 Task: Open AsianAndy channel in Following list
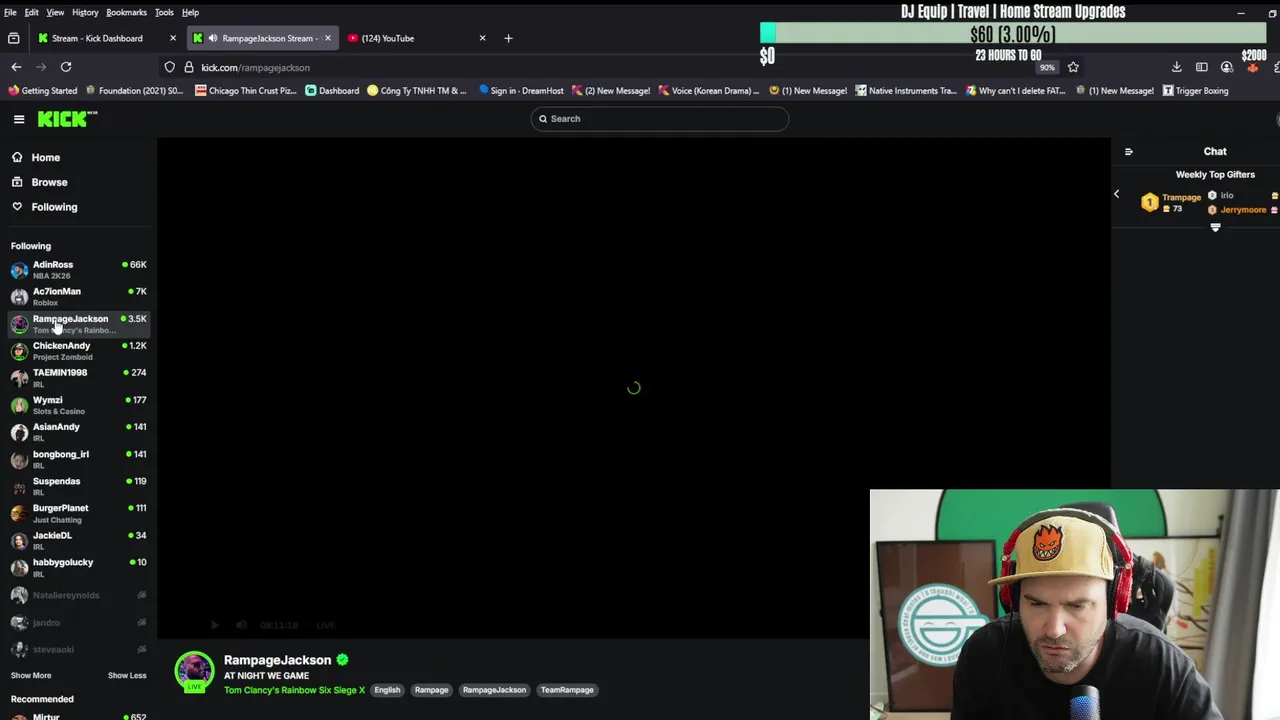point(78,432)
